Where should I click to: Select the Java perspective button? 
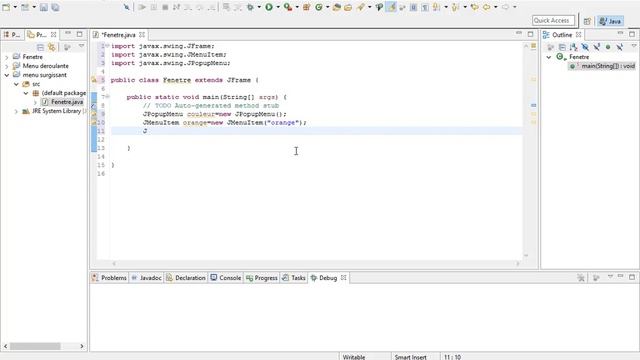pos(610,21)
